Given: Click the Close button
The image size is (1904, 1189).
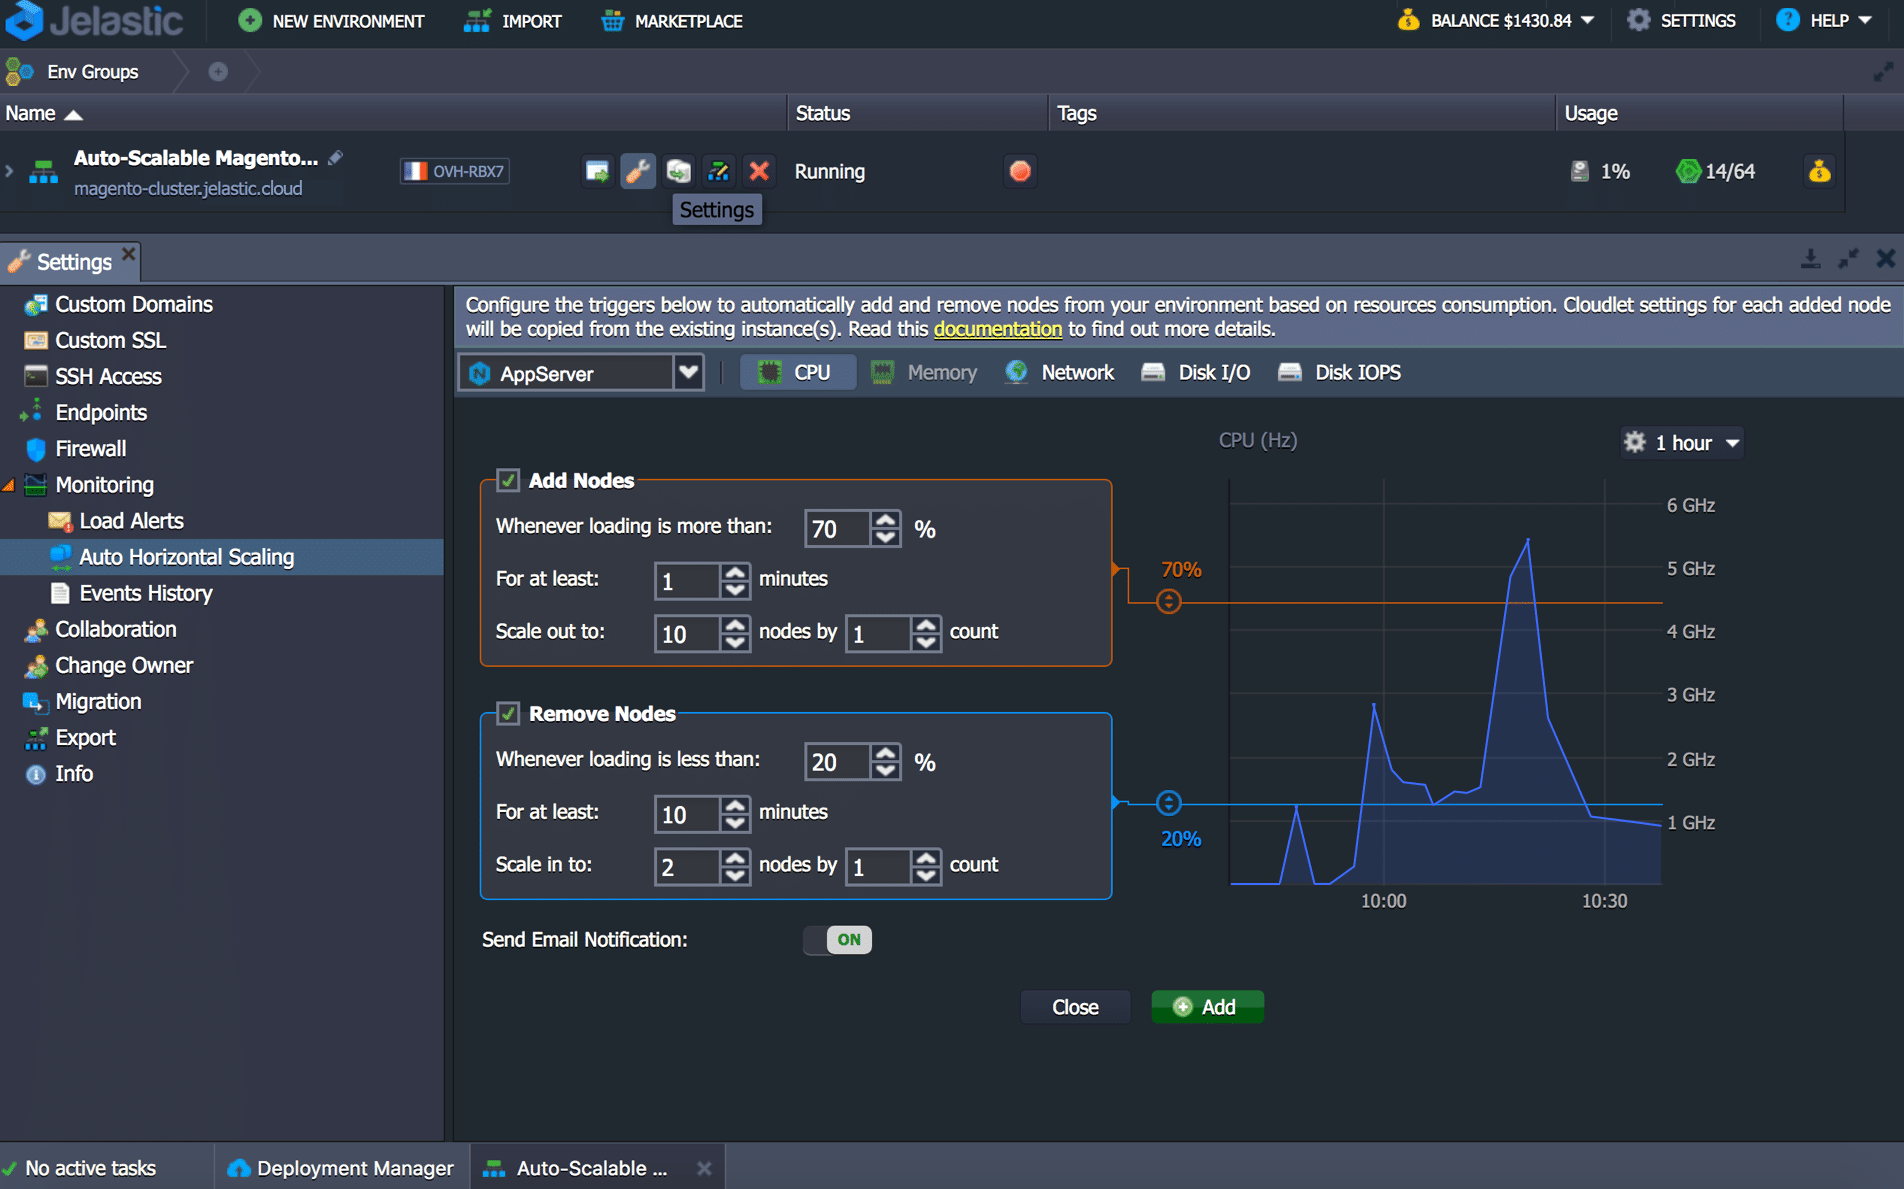Looking at the screenshot, I should pyautogui.click(x=1075, y=1007).
